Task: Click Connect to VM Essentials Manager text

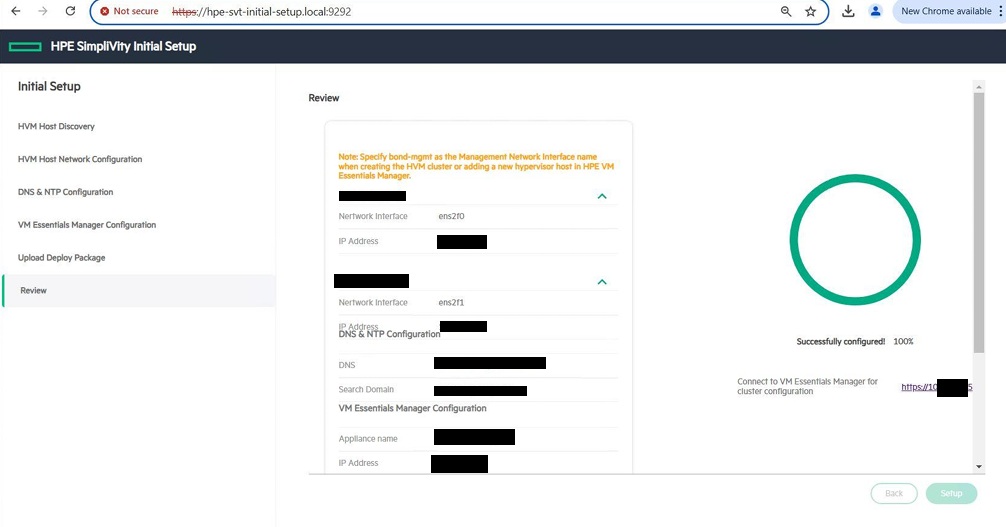Action: [x=807, y=386]
